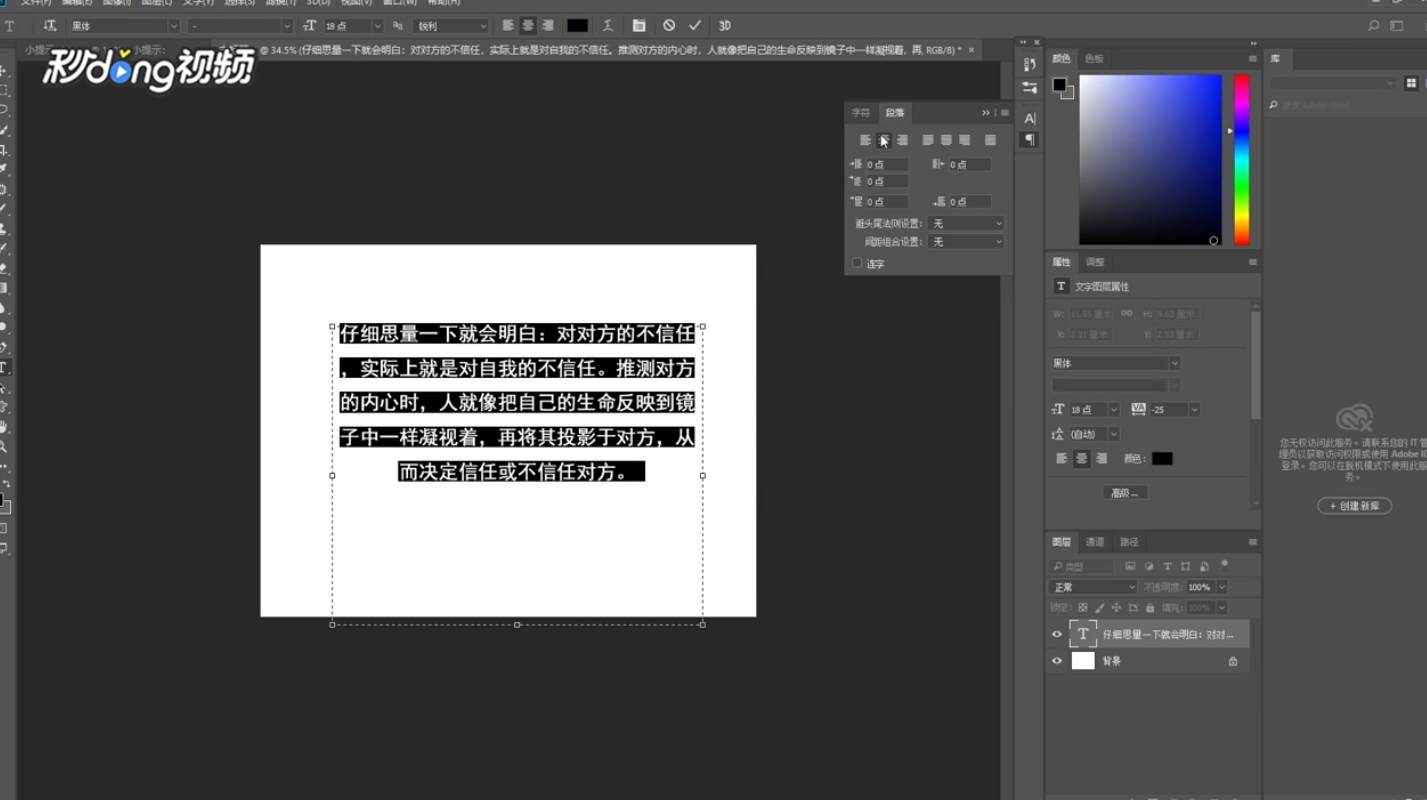This screenshot has width=1427, height=800.
Task: Justify last line centered in 段落 panel
Action: click(946, 140)
